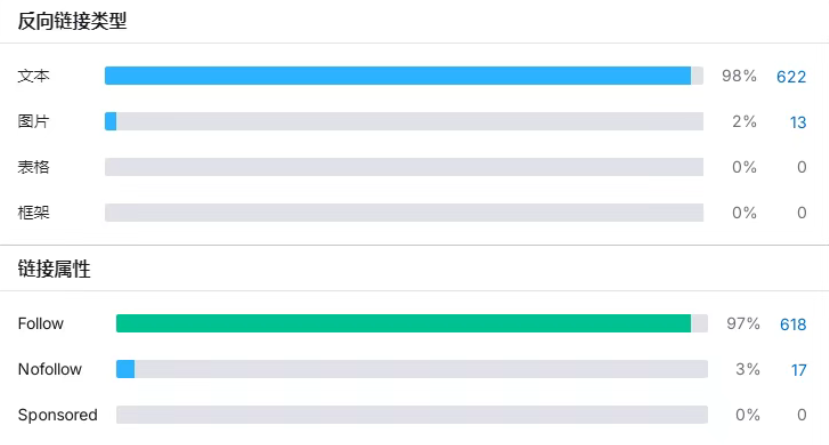Click the empty Sponsored bar
This screenshot has height=445, width=829.
[412, 415]
